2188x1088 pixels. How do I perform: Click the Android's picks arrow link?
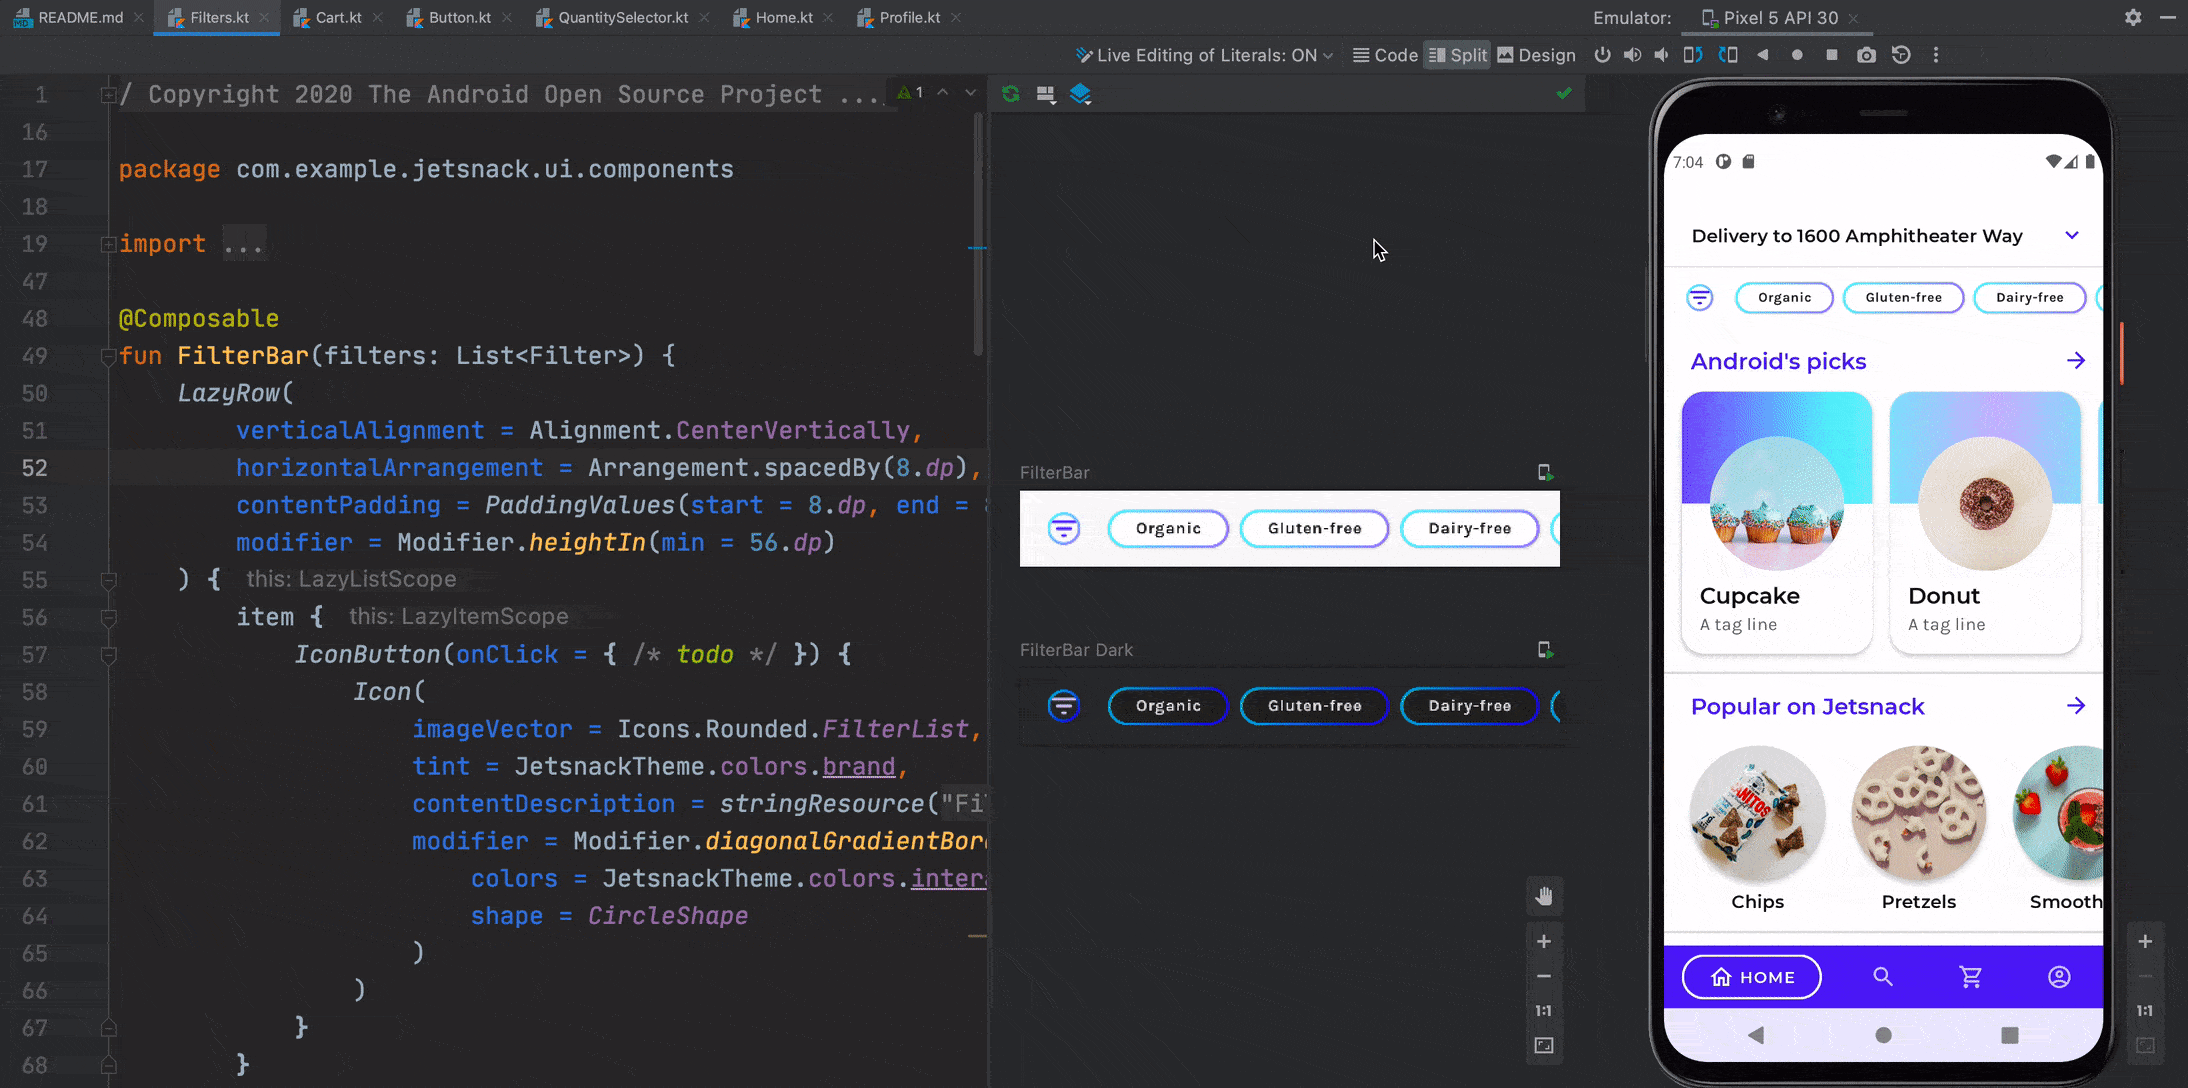coord(2078,360)
